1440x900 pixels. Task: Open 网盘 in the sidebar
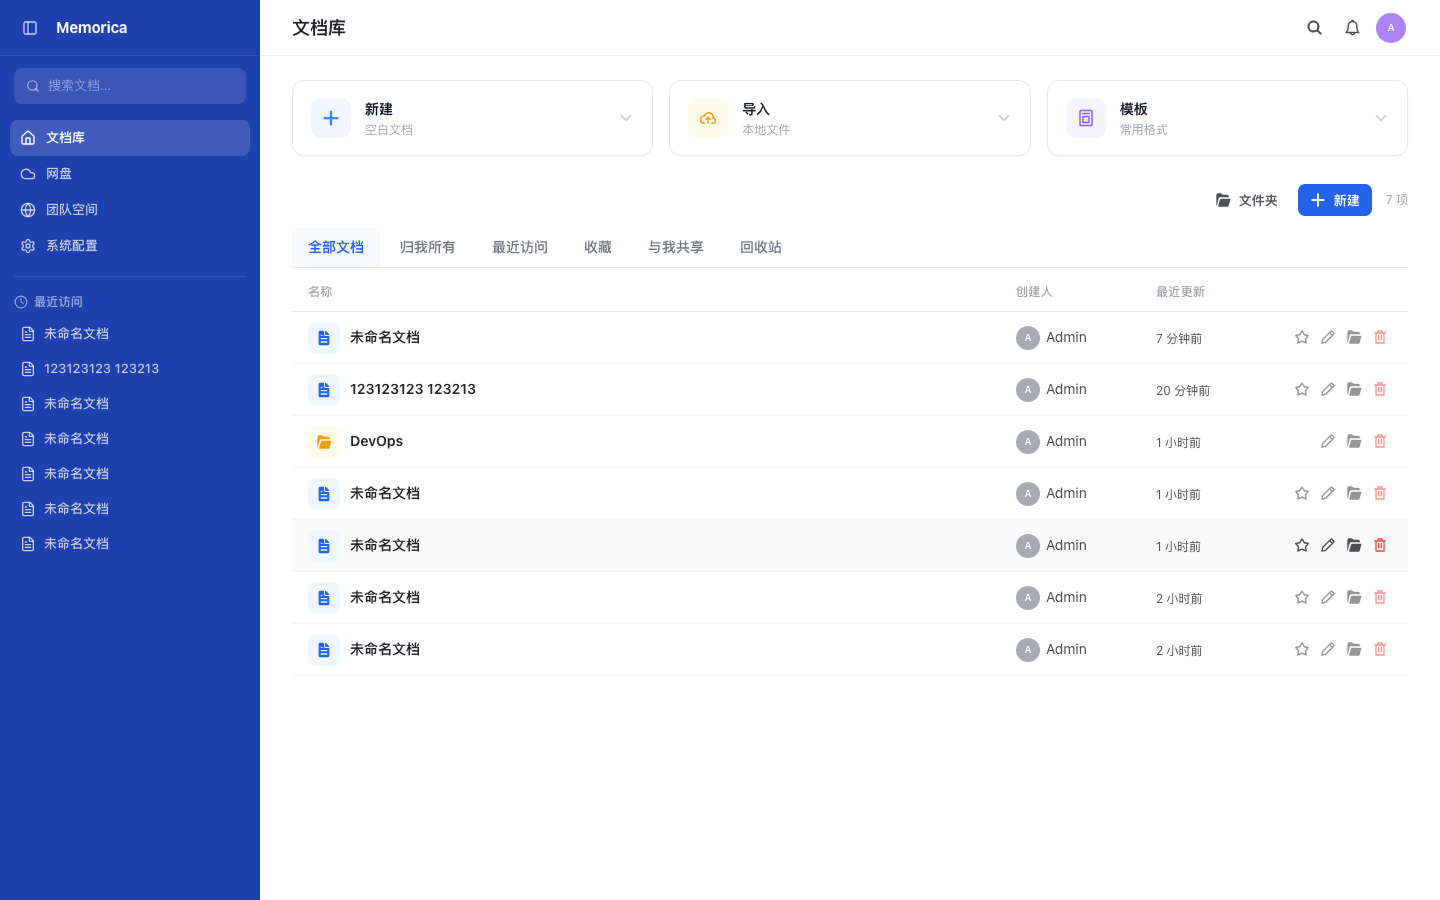pos(130,174)
